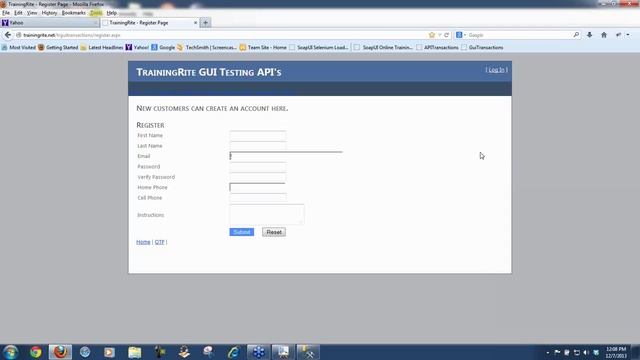Click the Cell Phone input field
The image size is (640, 360).
(x=258, y=198)
